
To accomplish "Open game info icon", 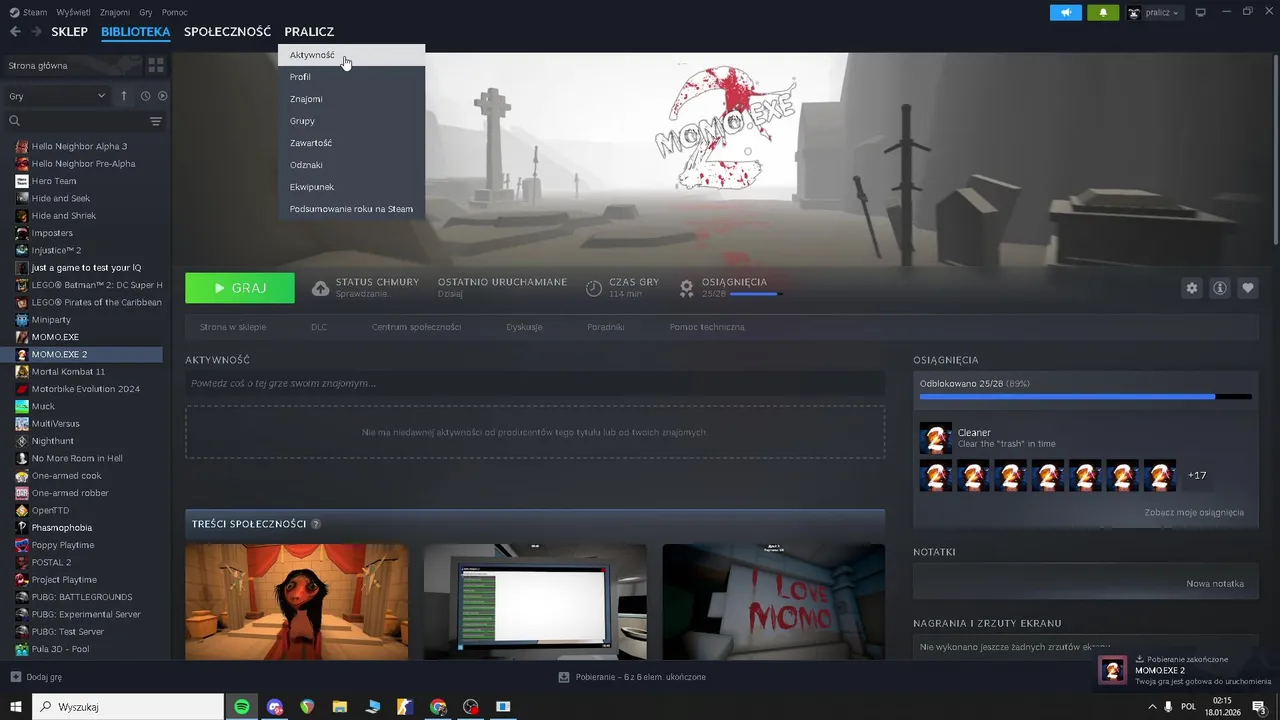I will point(1220,288).
